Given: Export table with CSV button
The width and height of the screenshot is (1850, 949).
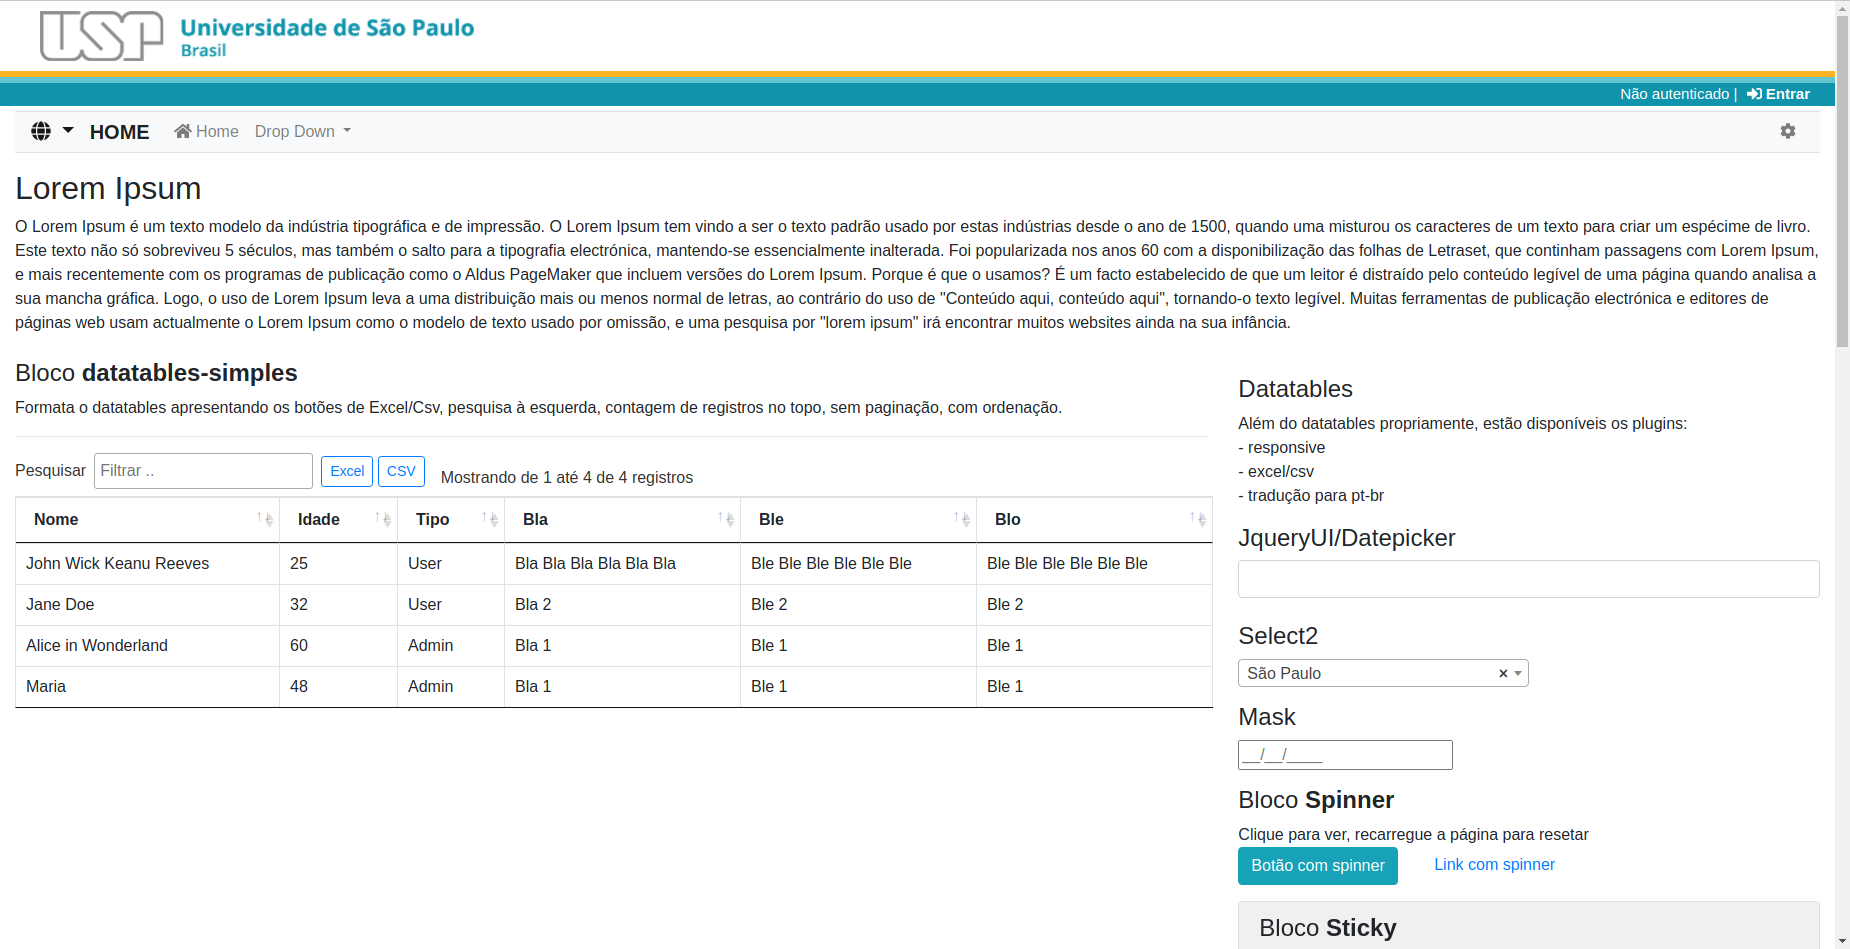Looking at the screenshot, I should pyautogui.click(x=401, y=471).
